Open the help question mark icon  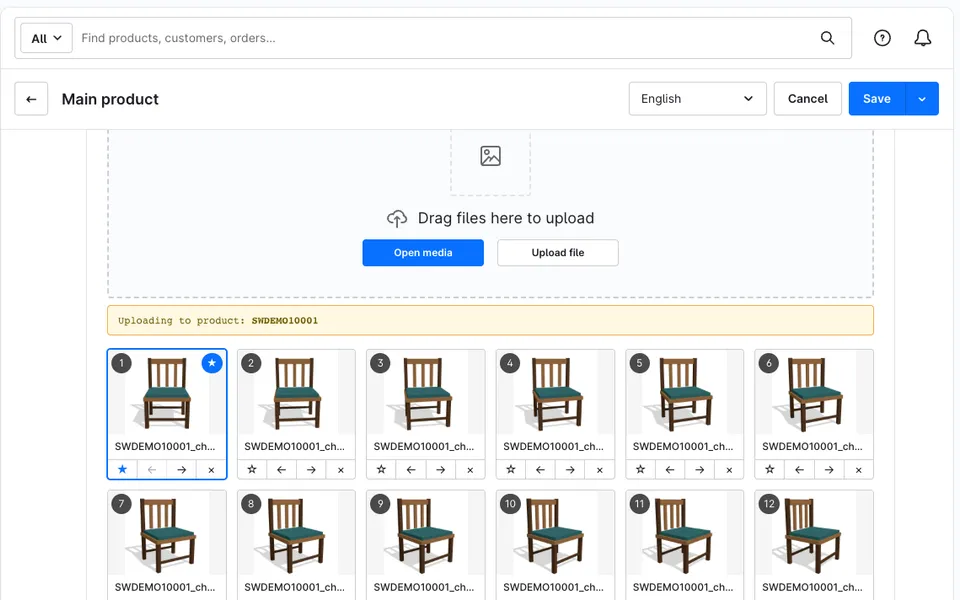tap(882, 38)
